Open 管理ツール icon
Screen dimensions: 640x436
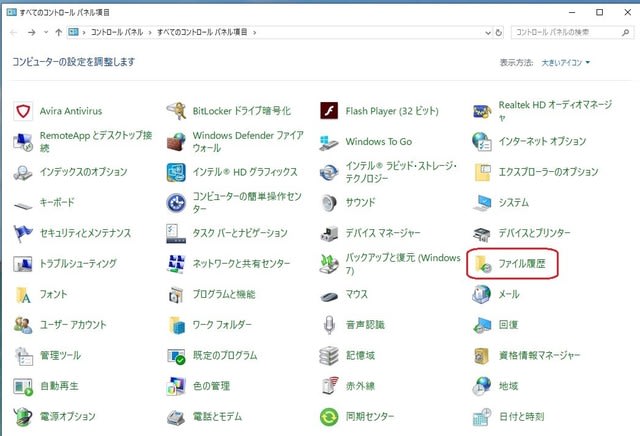pyautogui.click(x=23, y=356)
